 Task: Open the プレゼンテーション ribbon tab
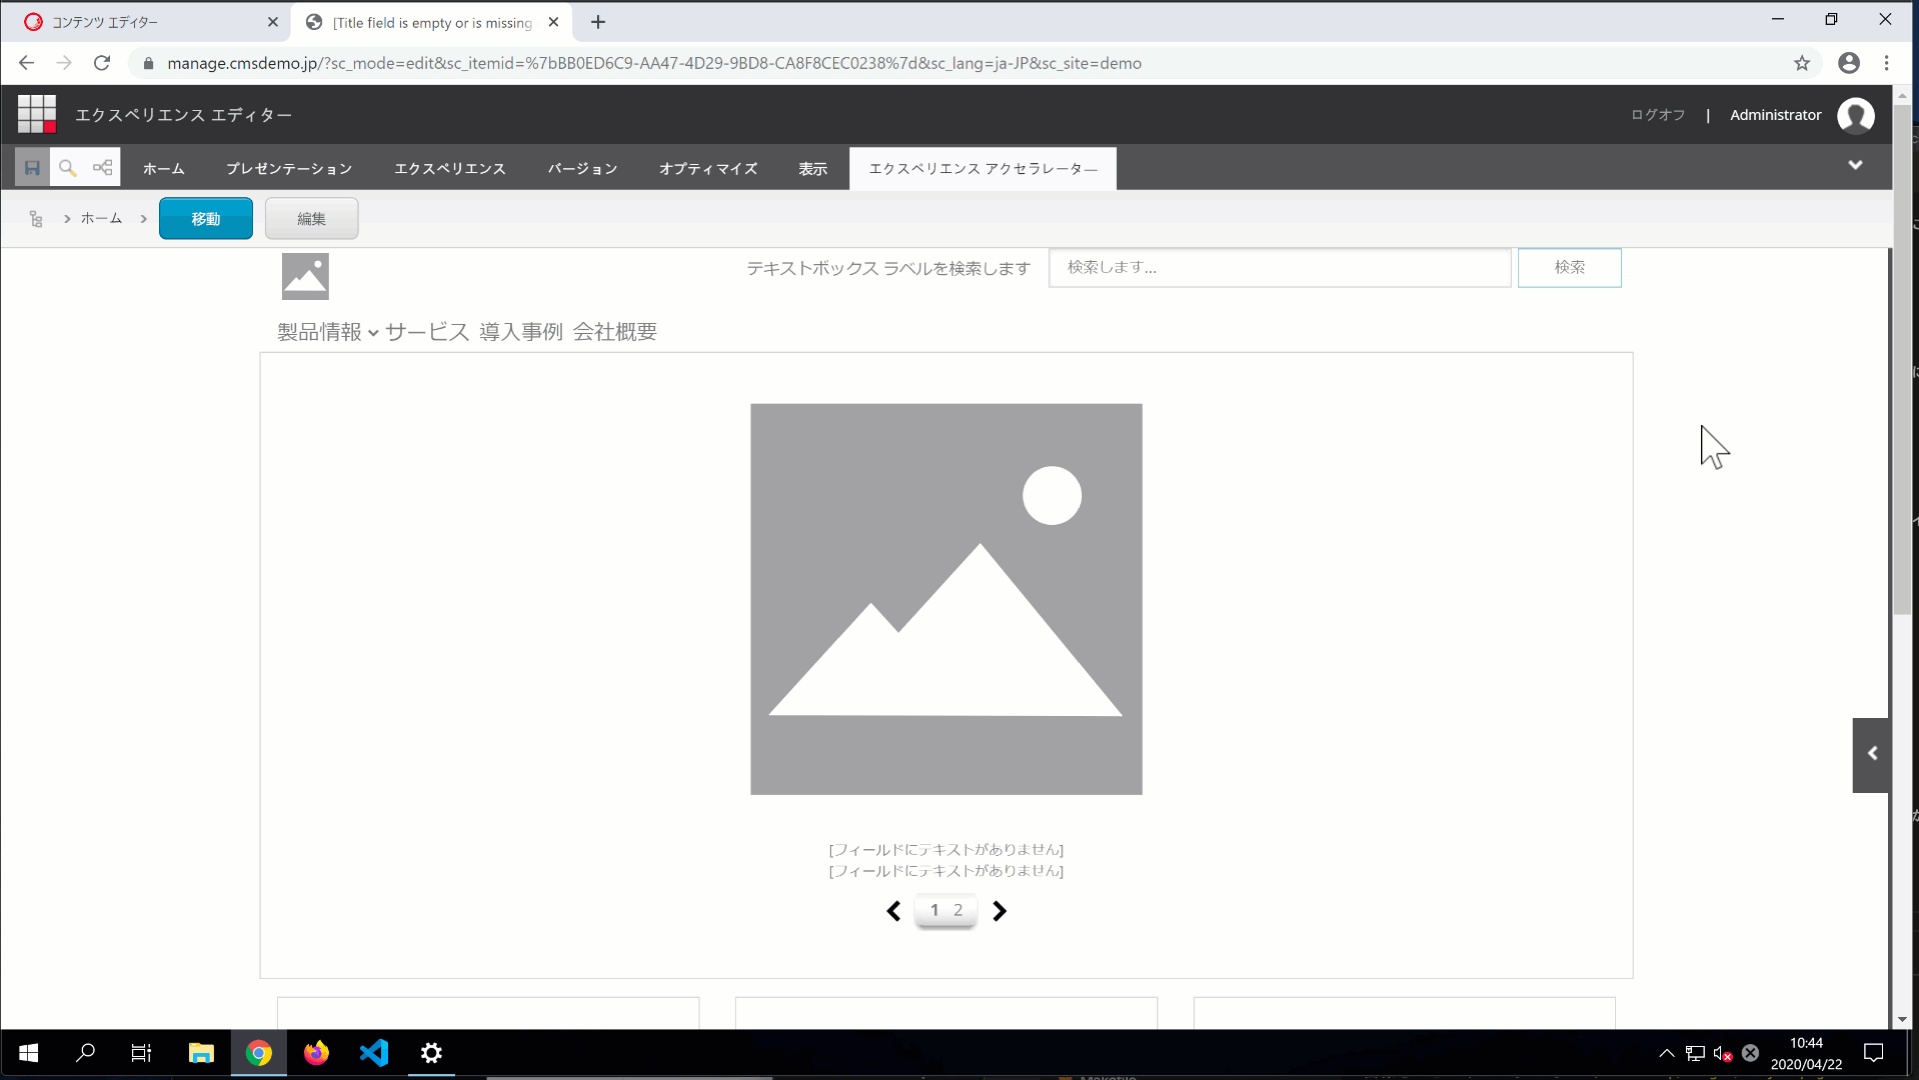point(289,169)
